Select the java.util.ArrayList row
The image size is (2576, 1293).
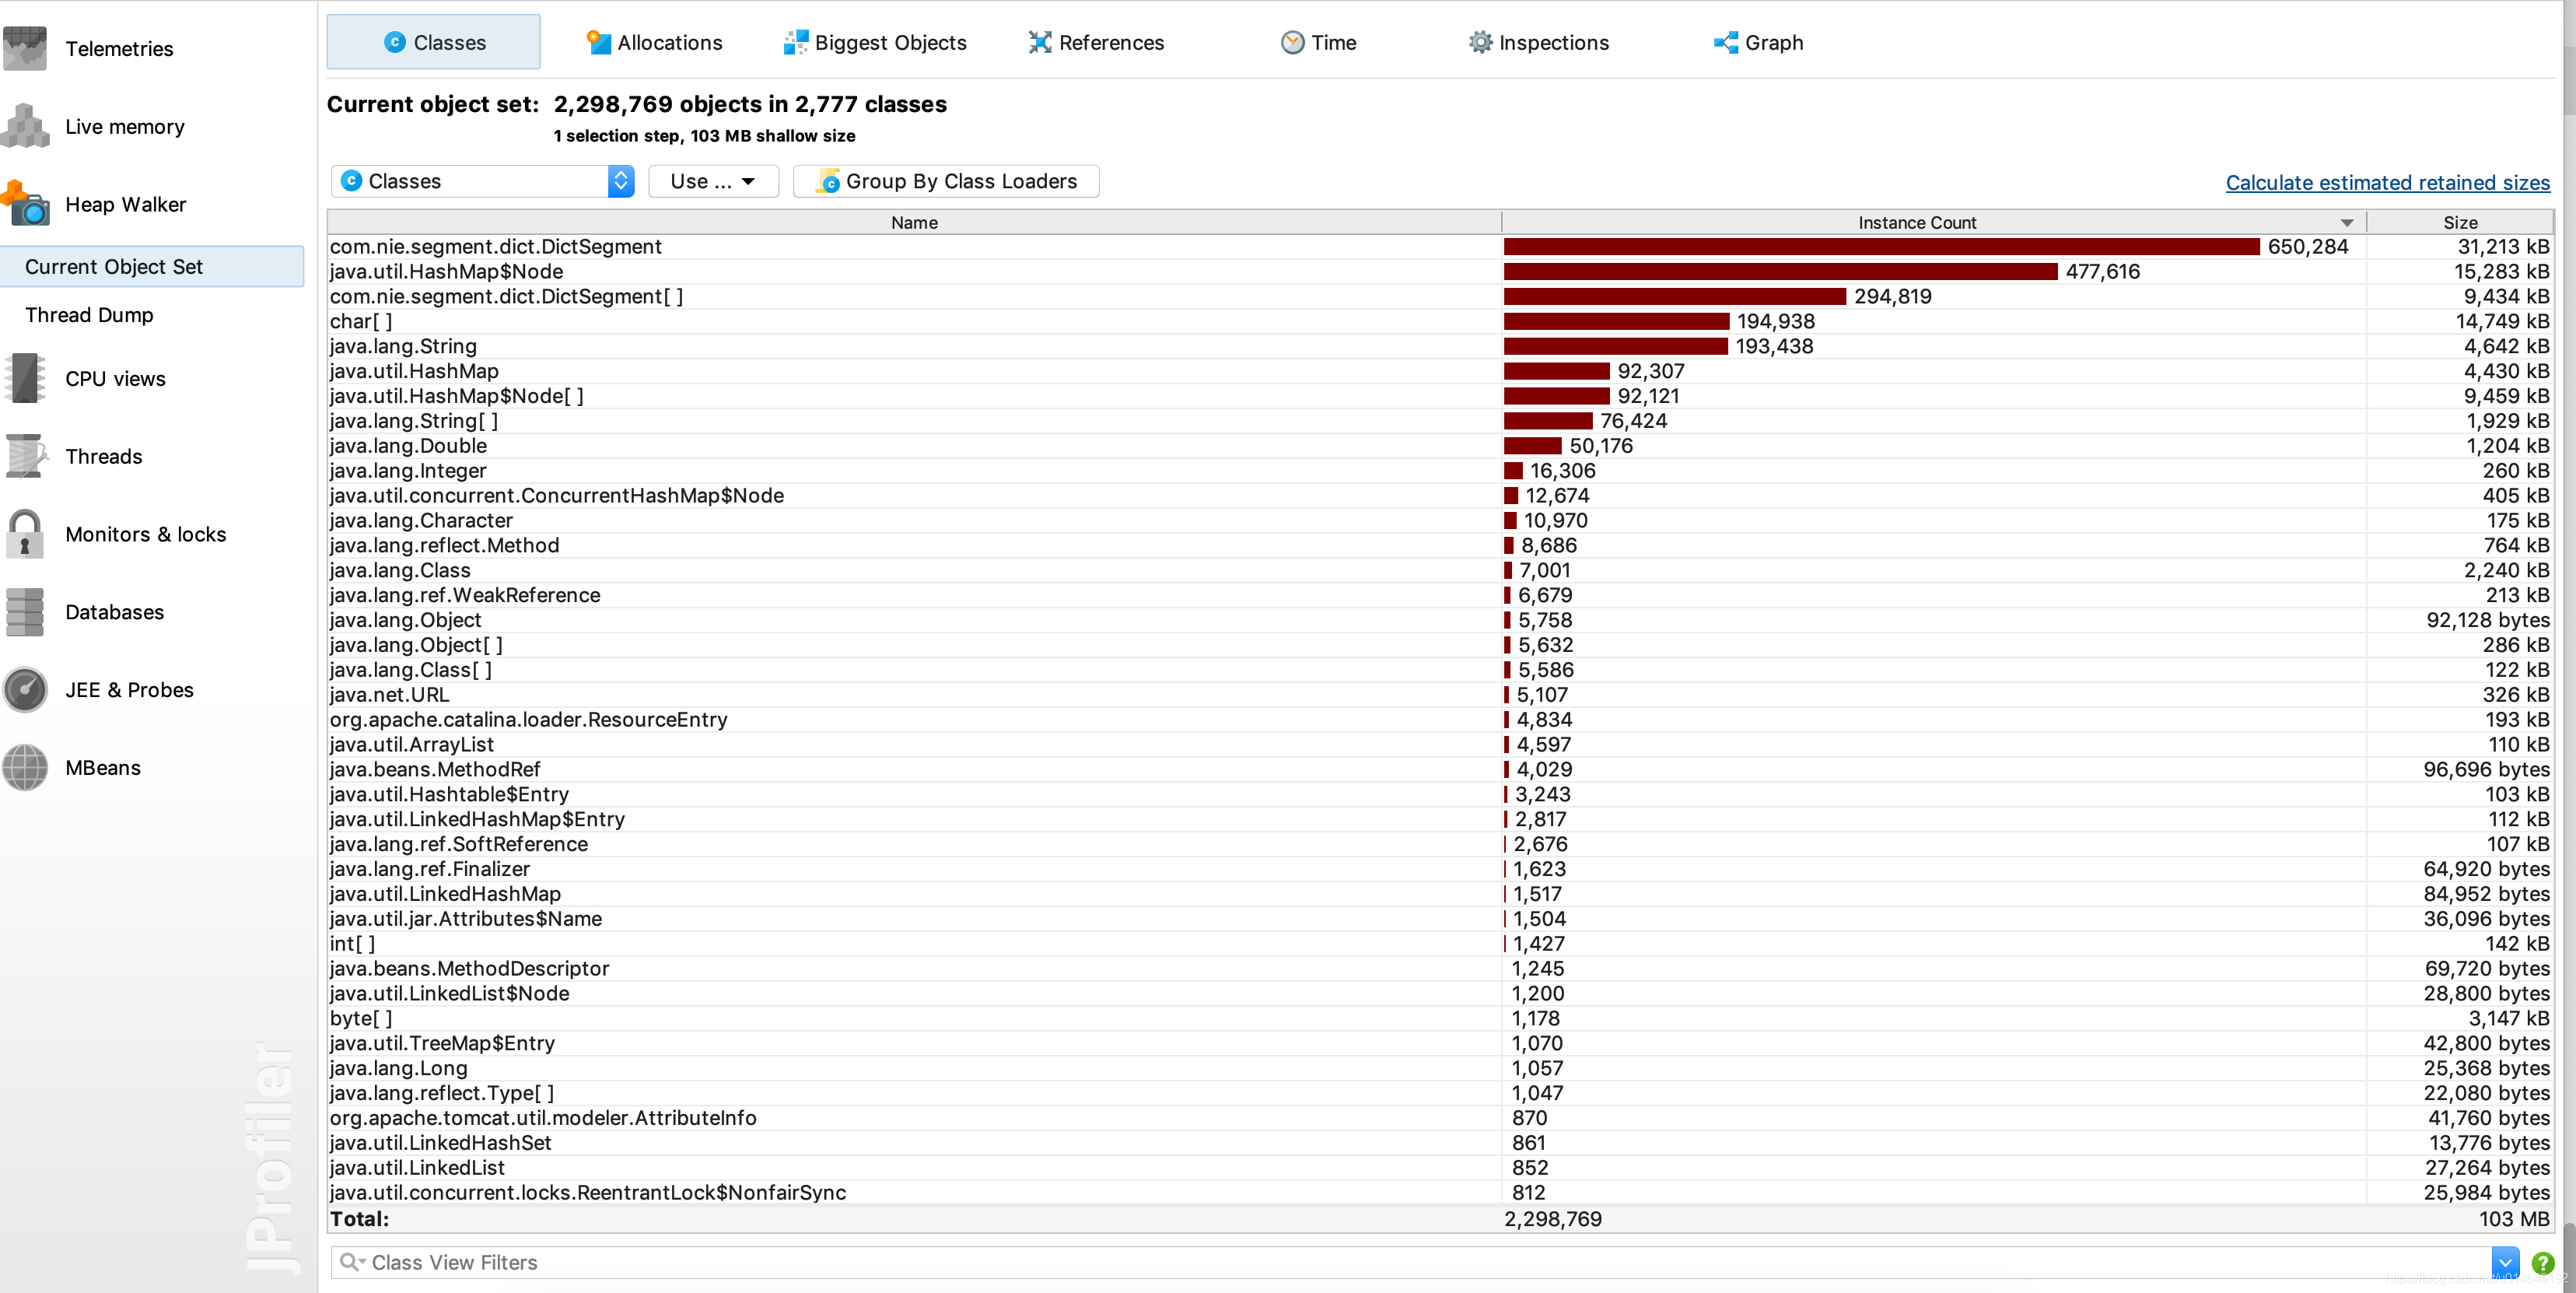tap(1440, 744)
